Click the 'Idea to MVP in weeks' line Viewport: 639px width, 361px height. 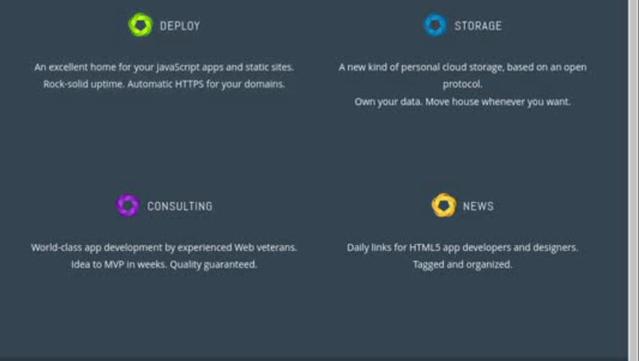[x=119, y=264]
